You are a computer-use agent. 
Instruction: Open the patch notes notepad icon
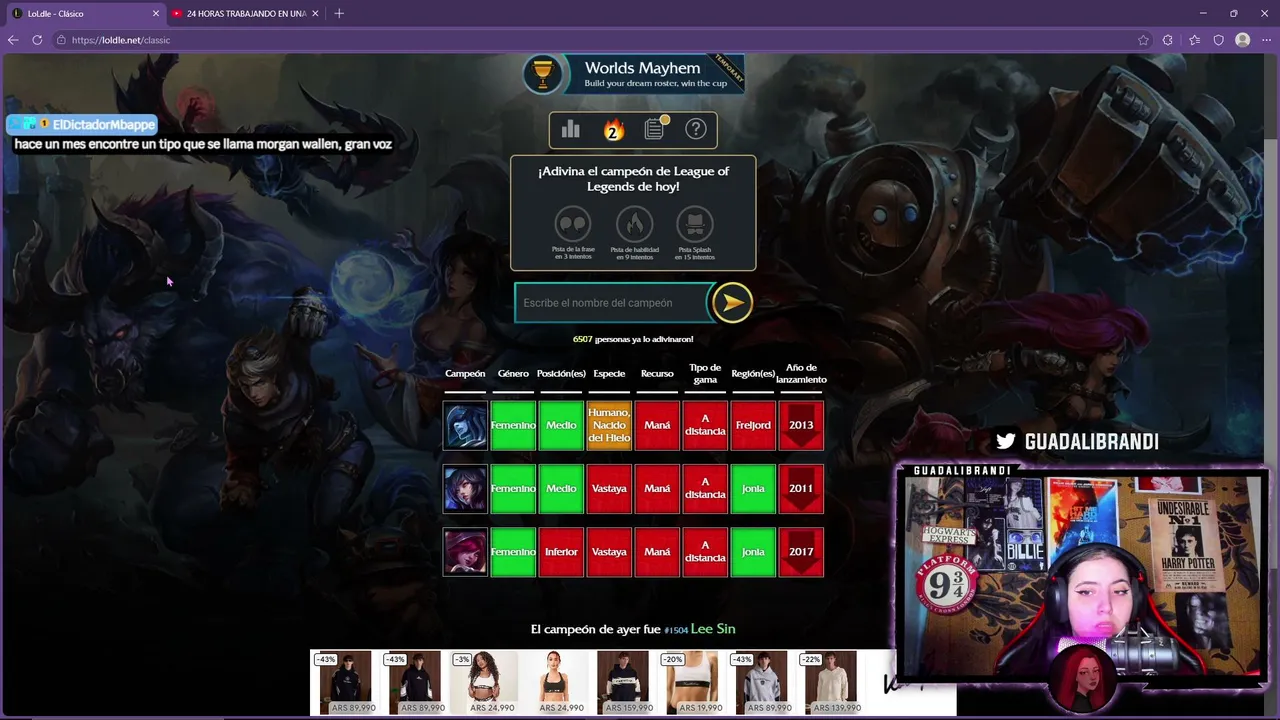click(655, 128)
